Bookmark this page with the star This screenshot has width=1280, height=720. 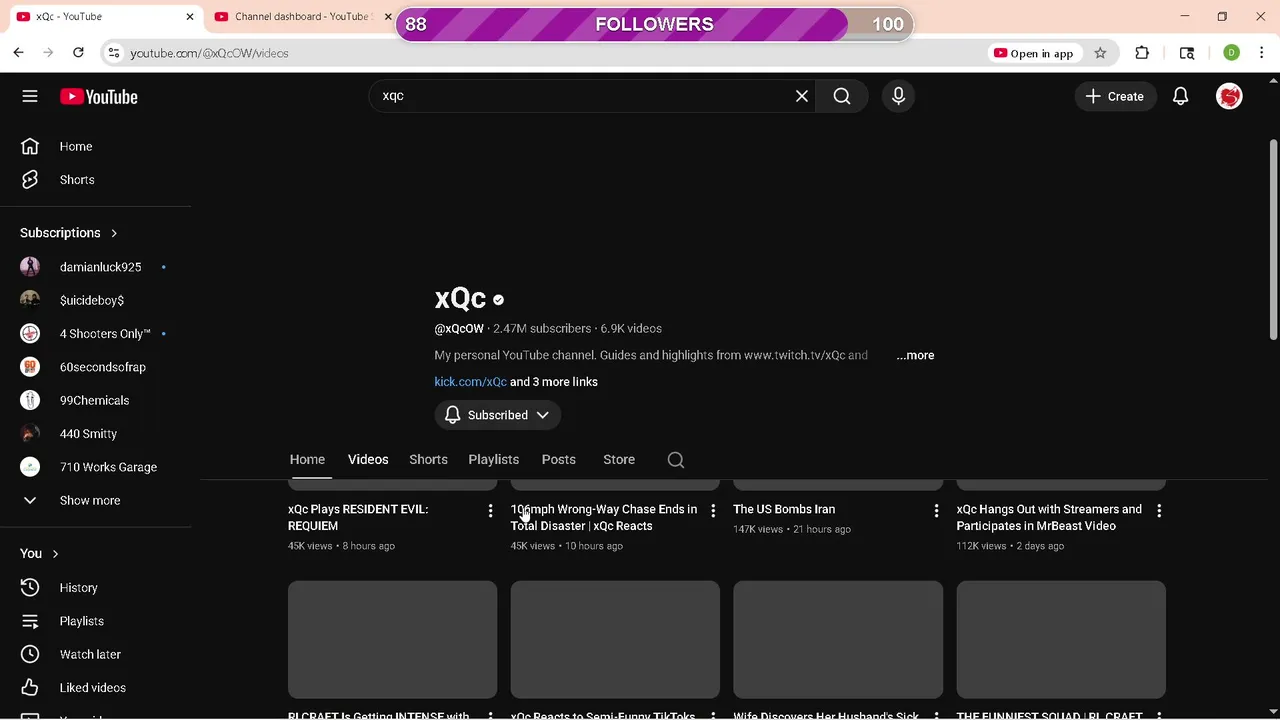[x=1100, y=53]
